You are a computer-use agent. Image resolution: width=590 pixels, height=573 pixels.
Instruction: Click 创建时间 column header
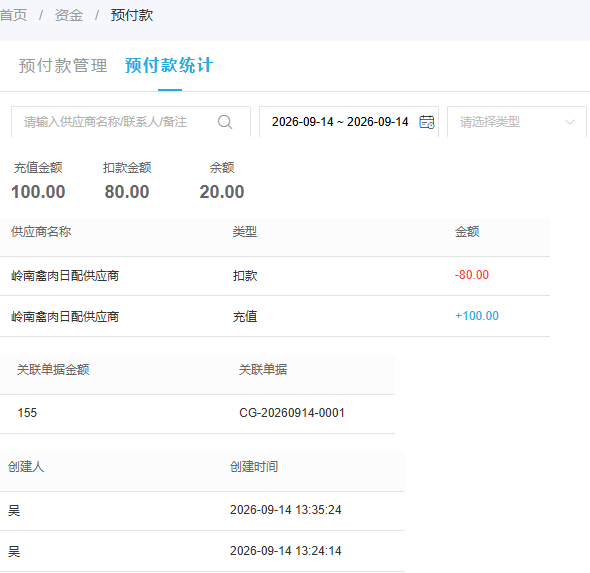click(254, 467)
